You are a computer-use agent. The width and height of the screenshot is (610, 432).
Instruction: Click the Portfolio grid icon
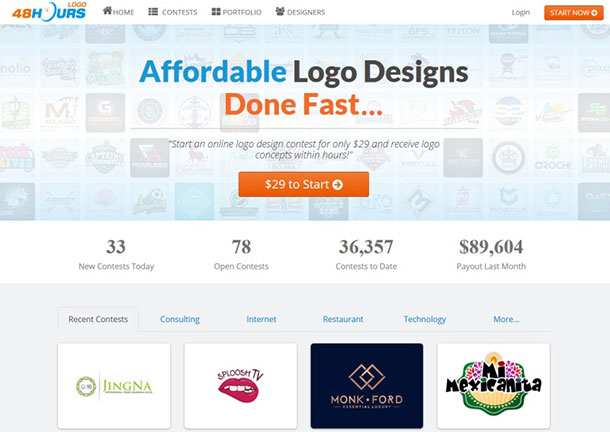[216, 12]
